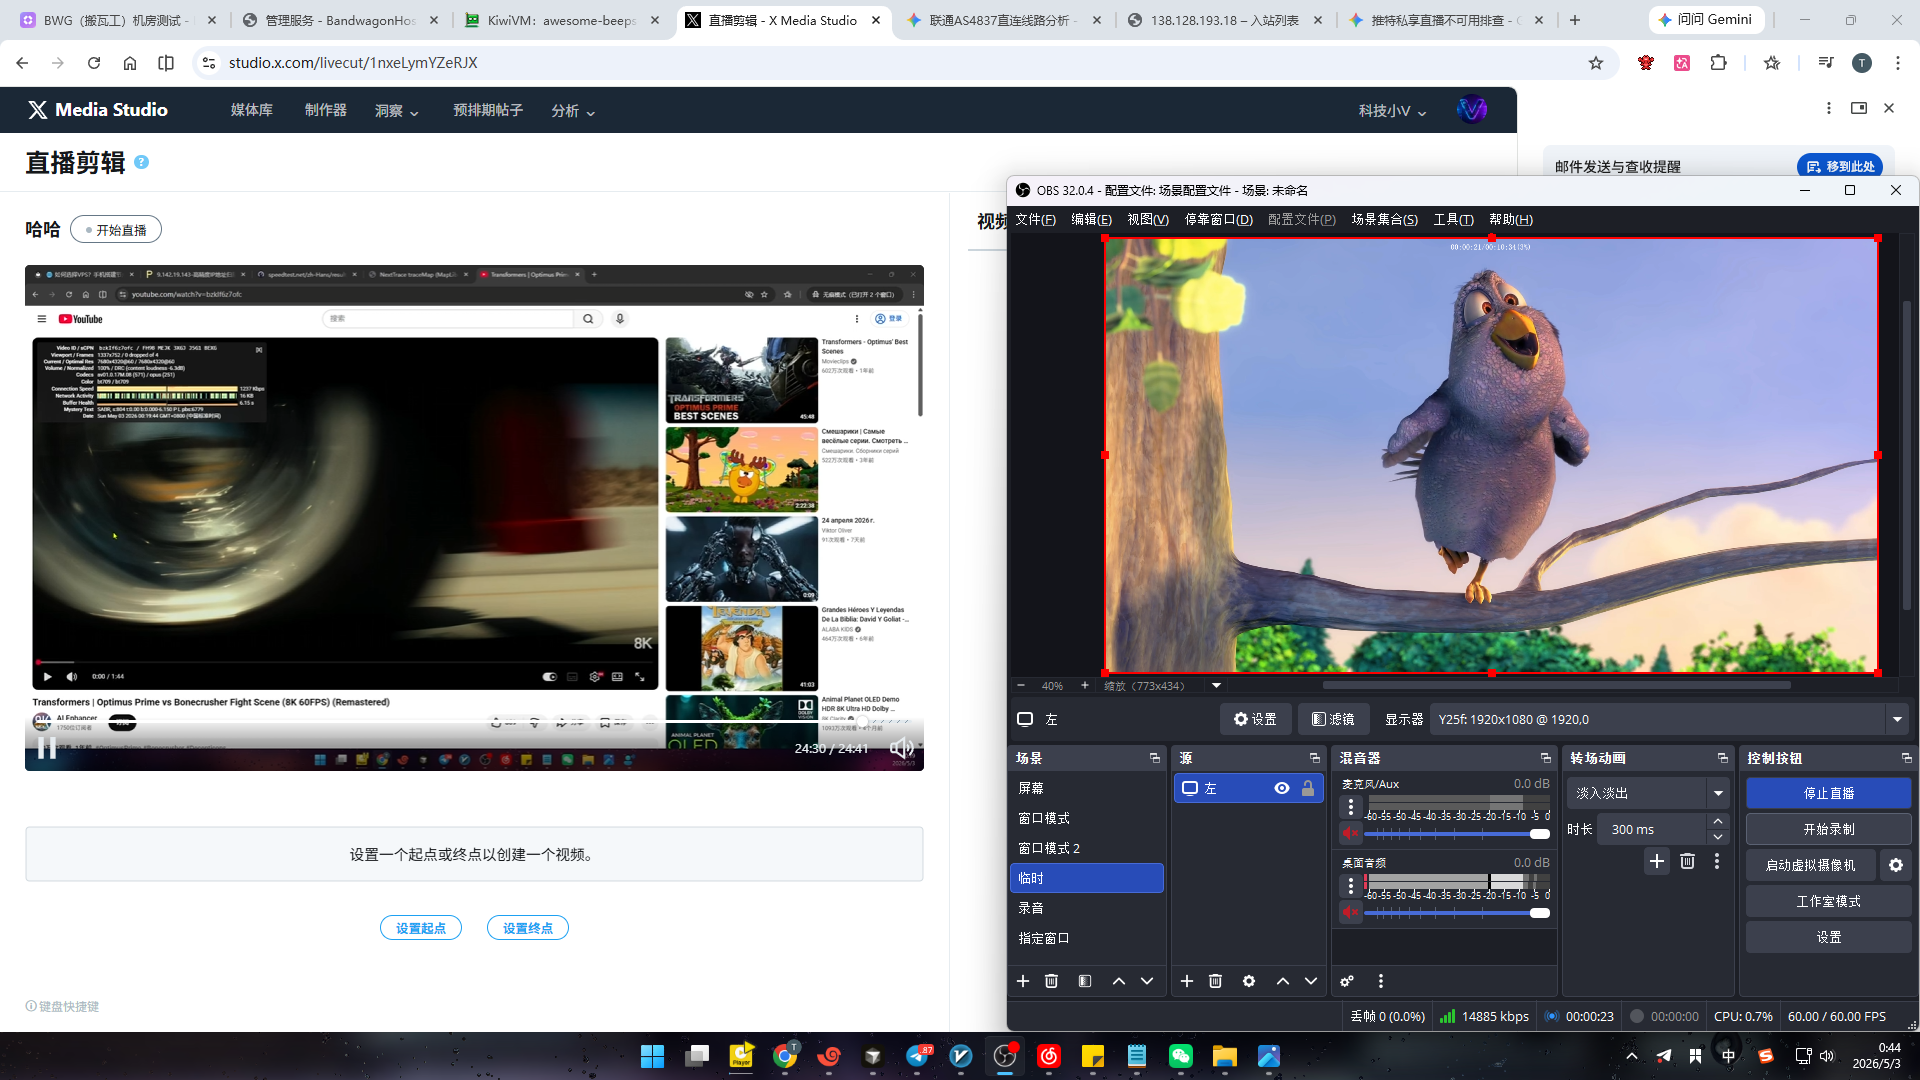1920x1080 pixels.
Task: Open source properties gear in sources panel
Action: pyautogui.click(x=1249, y=981)
